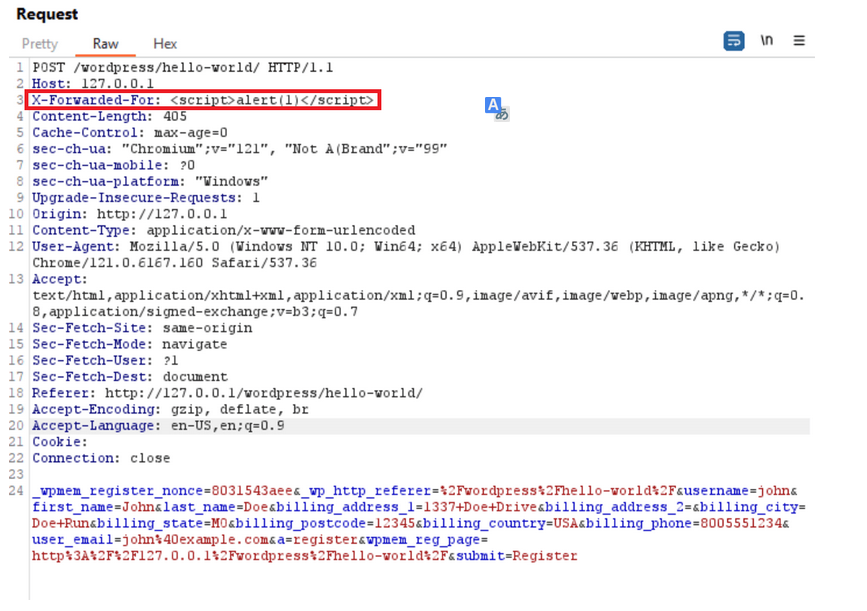This screenshot has height=611, width=867.
Task: Click the Host: 127.0.0.1 header line
Action: click(x=93, y=83)
